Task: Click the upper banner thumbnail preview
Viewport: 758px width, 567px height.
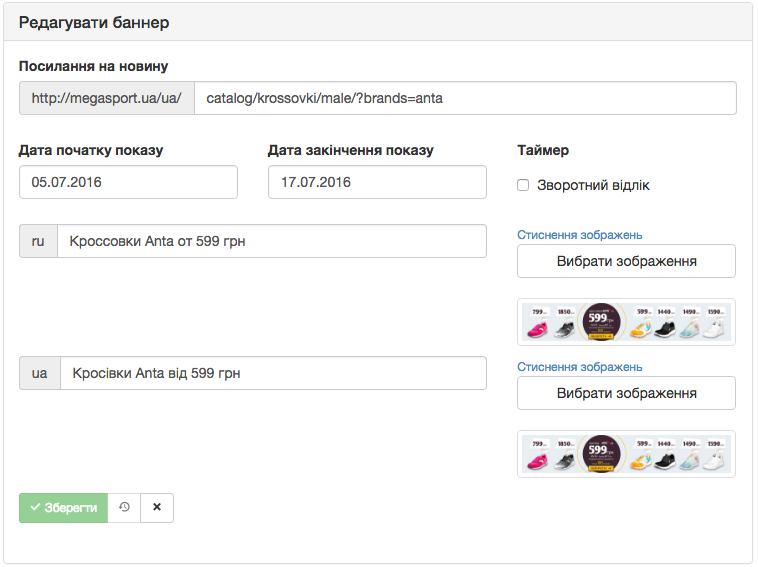Action: (626, 322)
